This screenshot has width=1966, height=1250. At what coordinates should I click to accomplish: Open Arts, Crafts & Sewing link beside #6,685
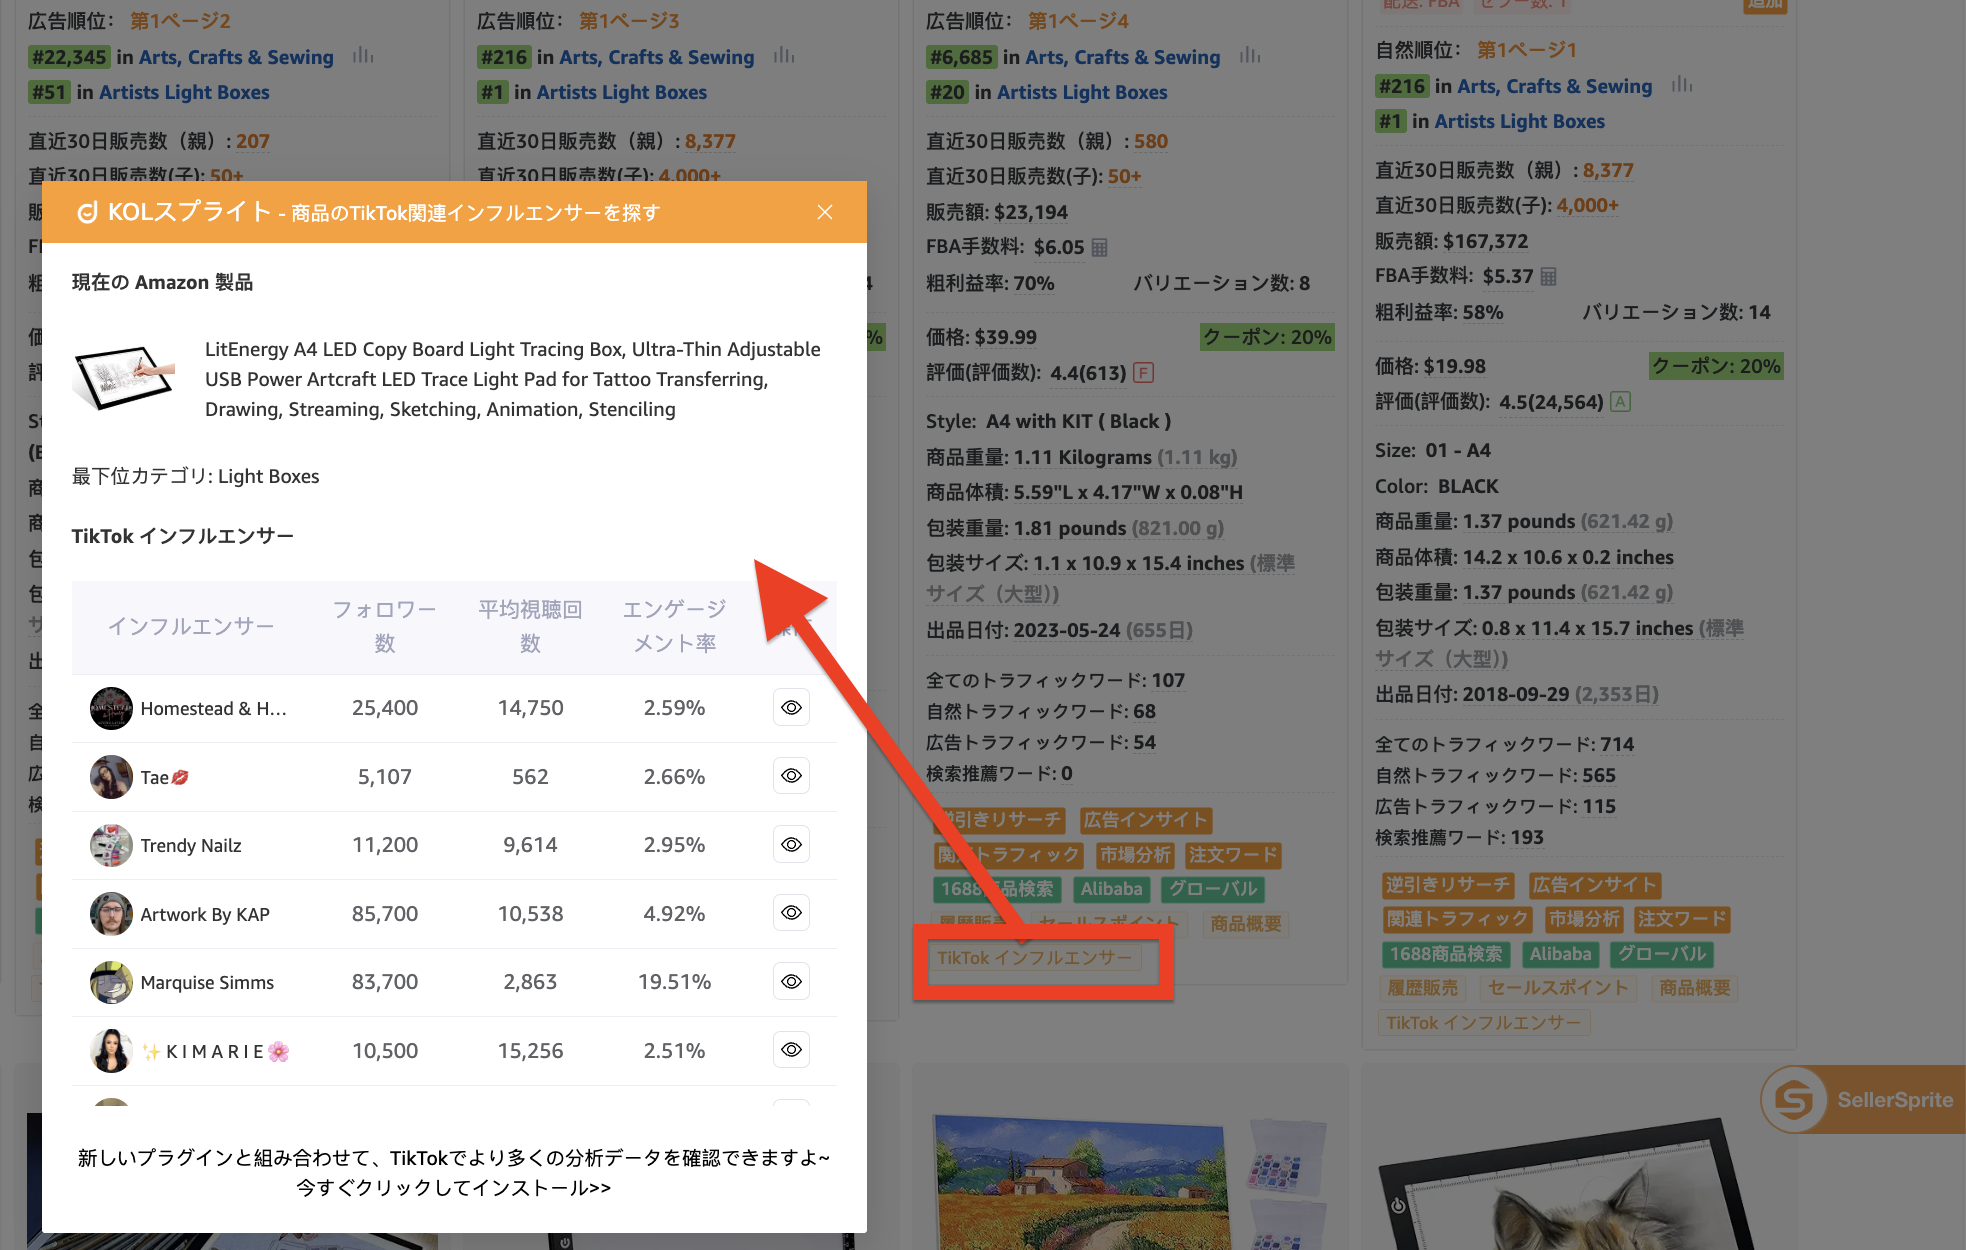1123,57
